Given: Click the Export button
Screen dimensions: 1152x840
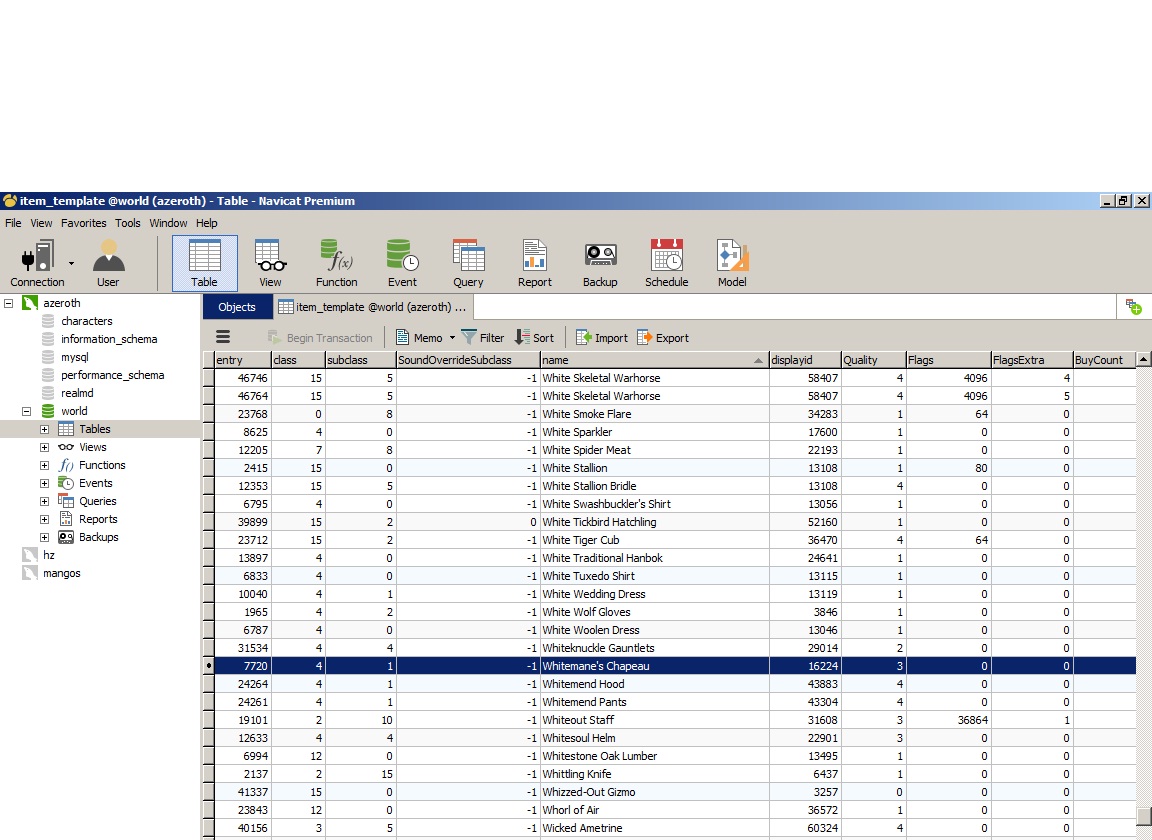Looking at the screenshot, I should point(662,338).
